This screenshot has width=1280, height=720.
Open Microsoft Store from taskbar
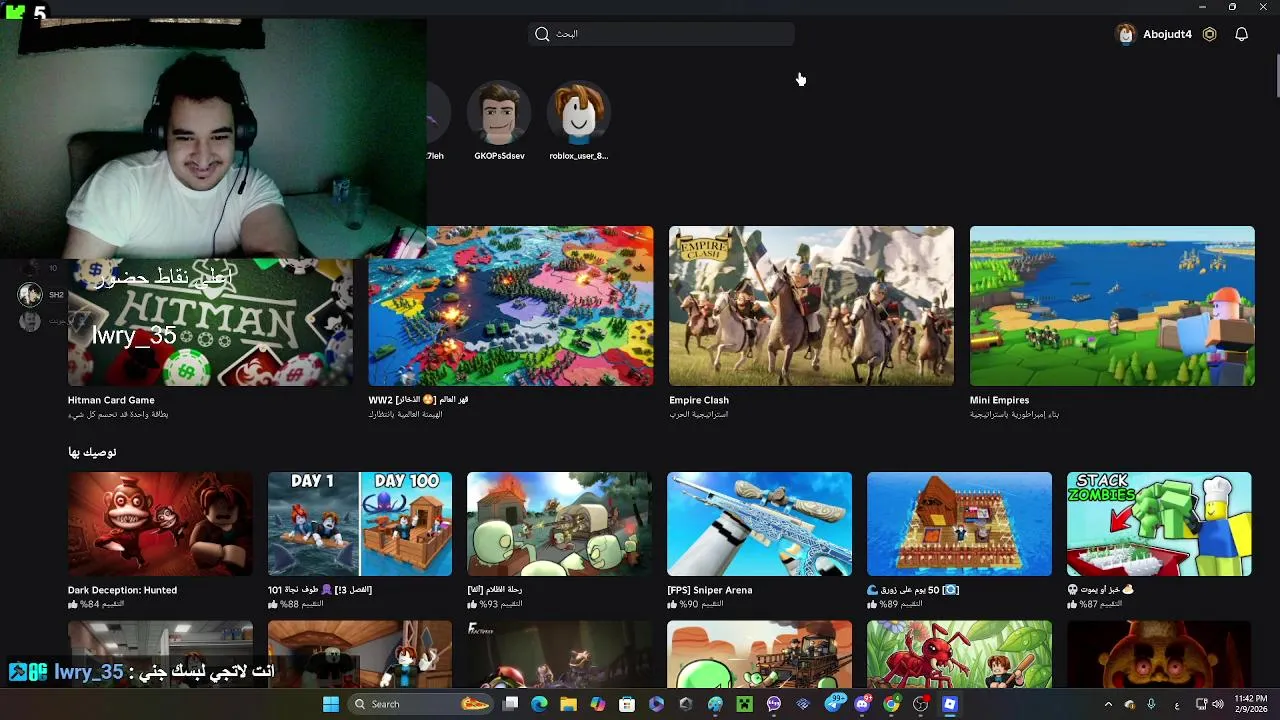(627, 704)
